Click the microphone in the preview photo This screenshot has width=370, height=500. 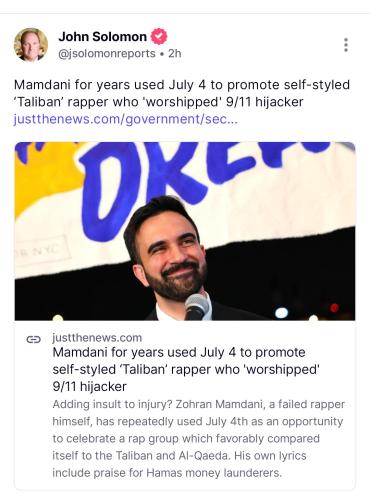pyautogui.click(x=197, y=306)
